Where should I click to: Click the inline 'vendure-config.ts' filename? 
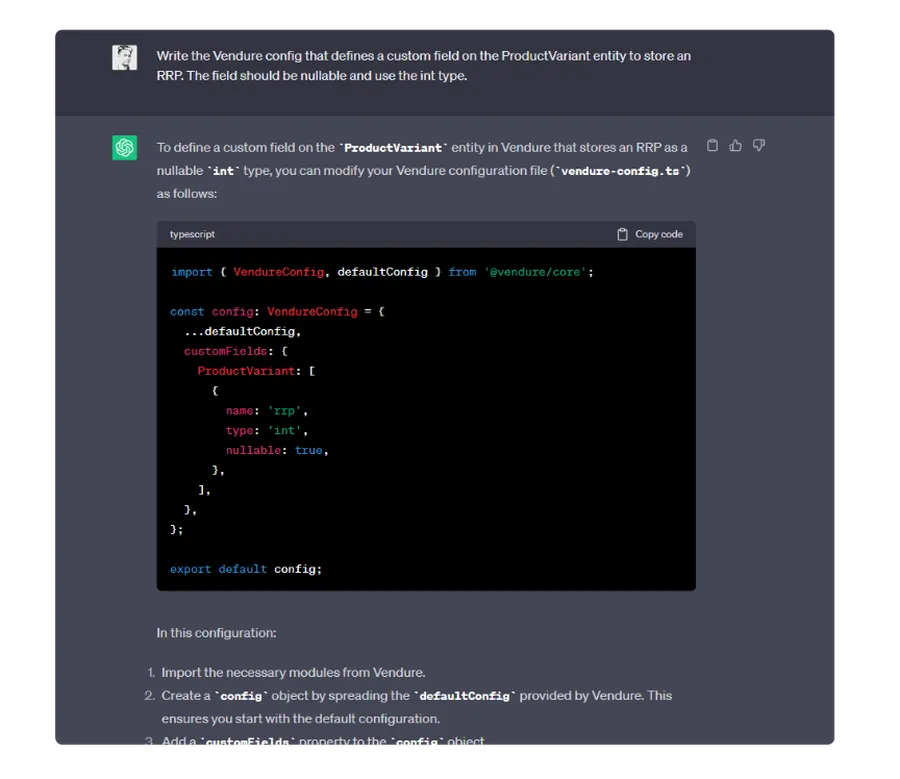pyautogui.click(x=620, y=171)
